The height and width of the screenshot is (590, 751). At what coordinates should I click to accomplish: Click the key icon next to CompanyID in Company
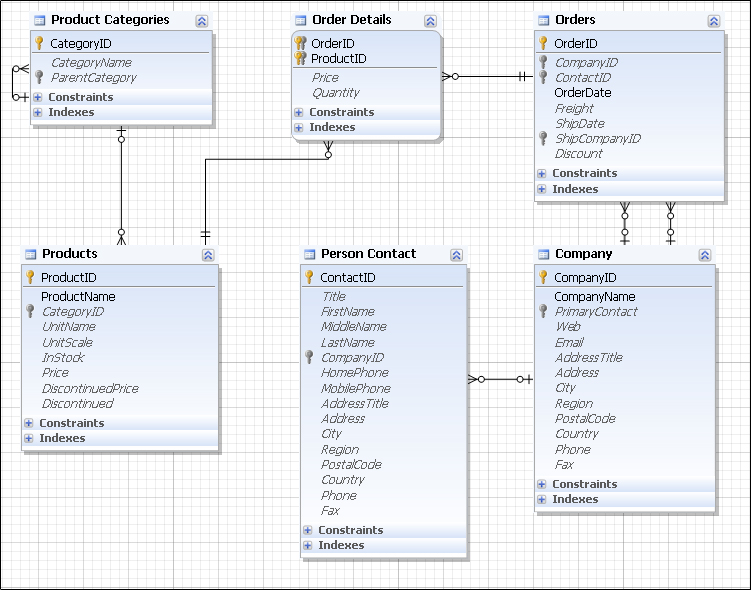click(x=543, y=277)
